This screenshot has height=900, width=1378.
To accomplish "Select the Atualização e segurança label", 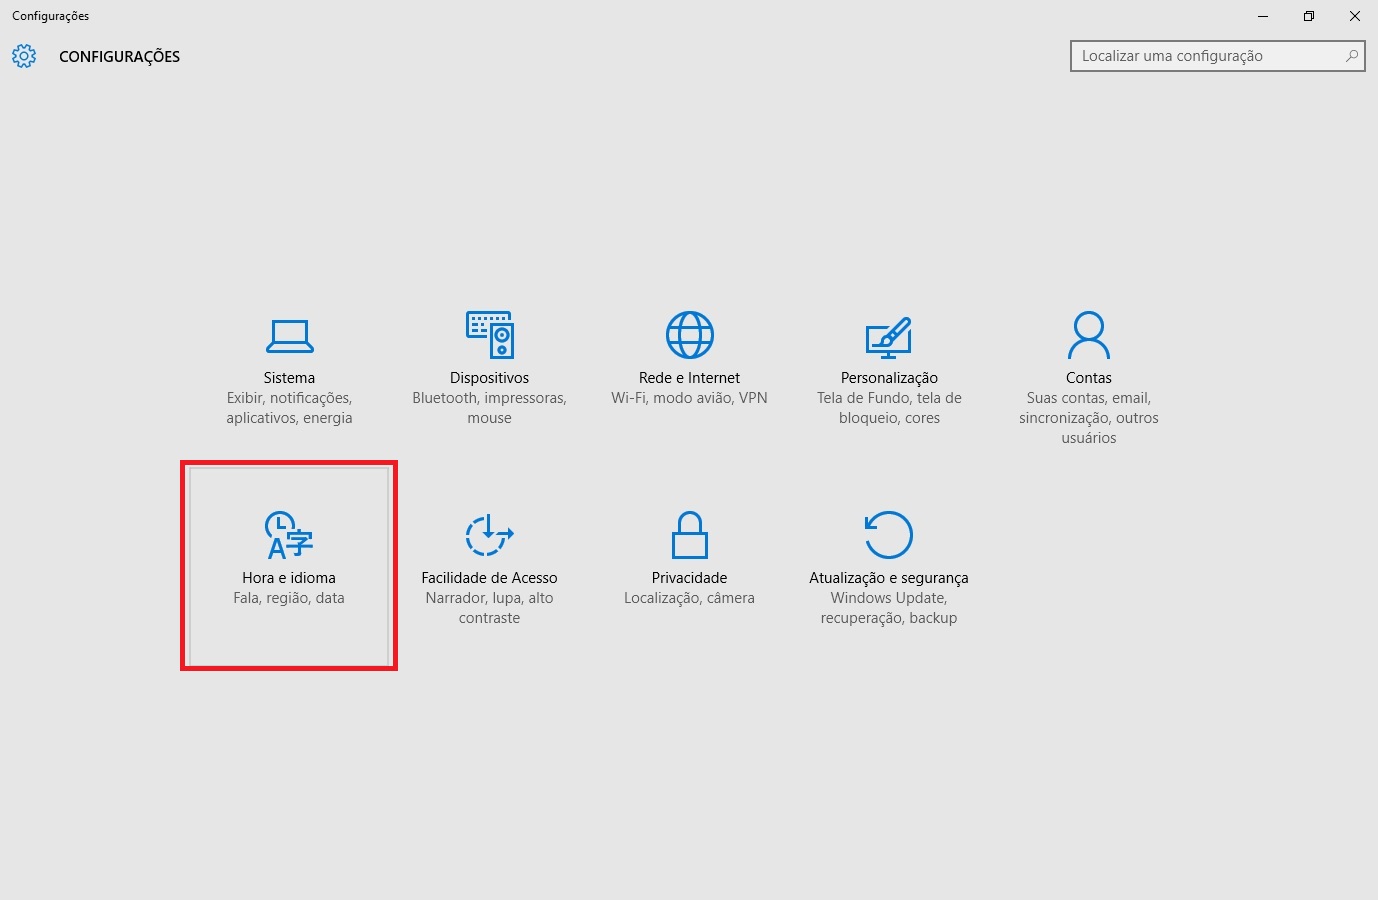I will click(889, 578).
